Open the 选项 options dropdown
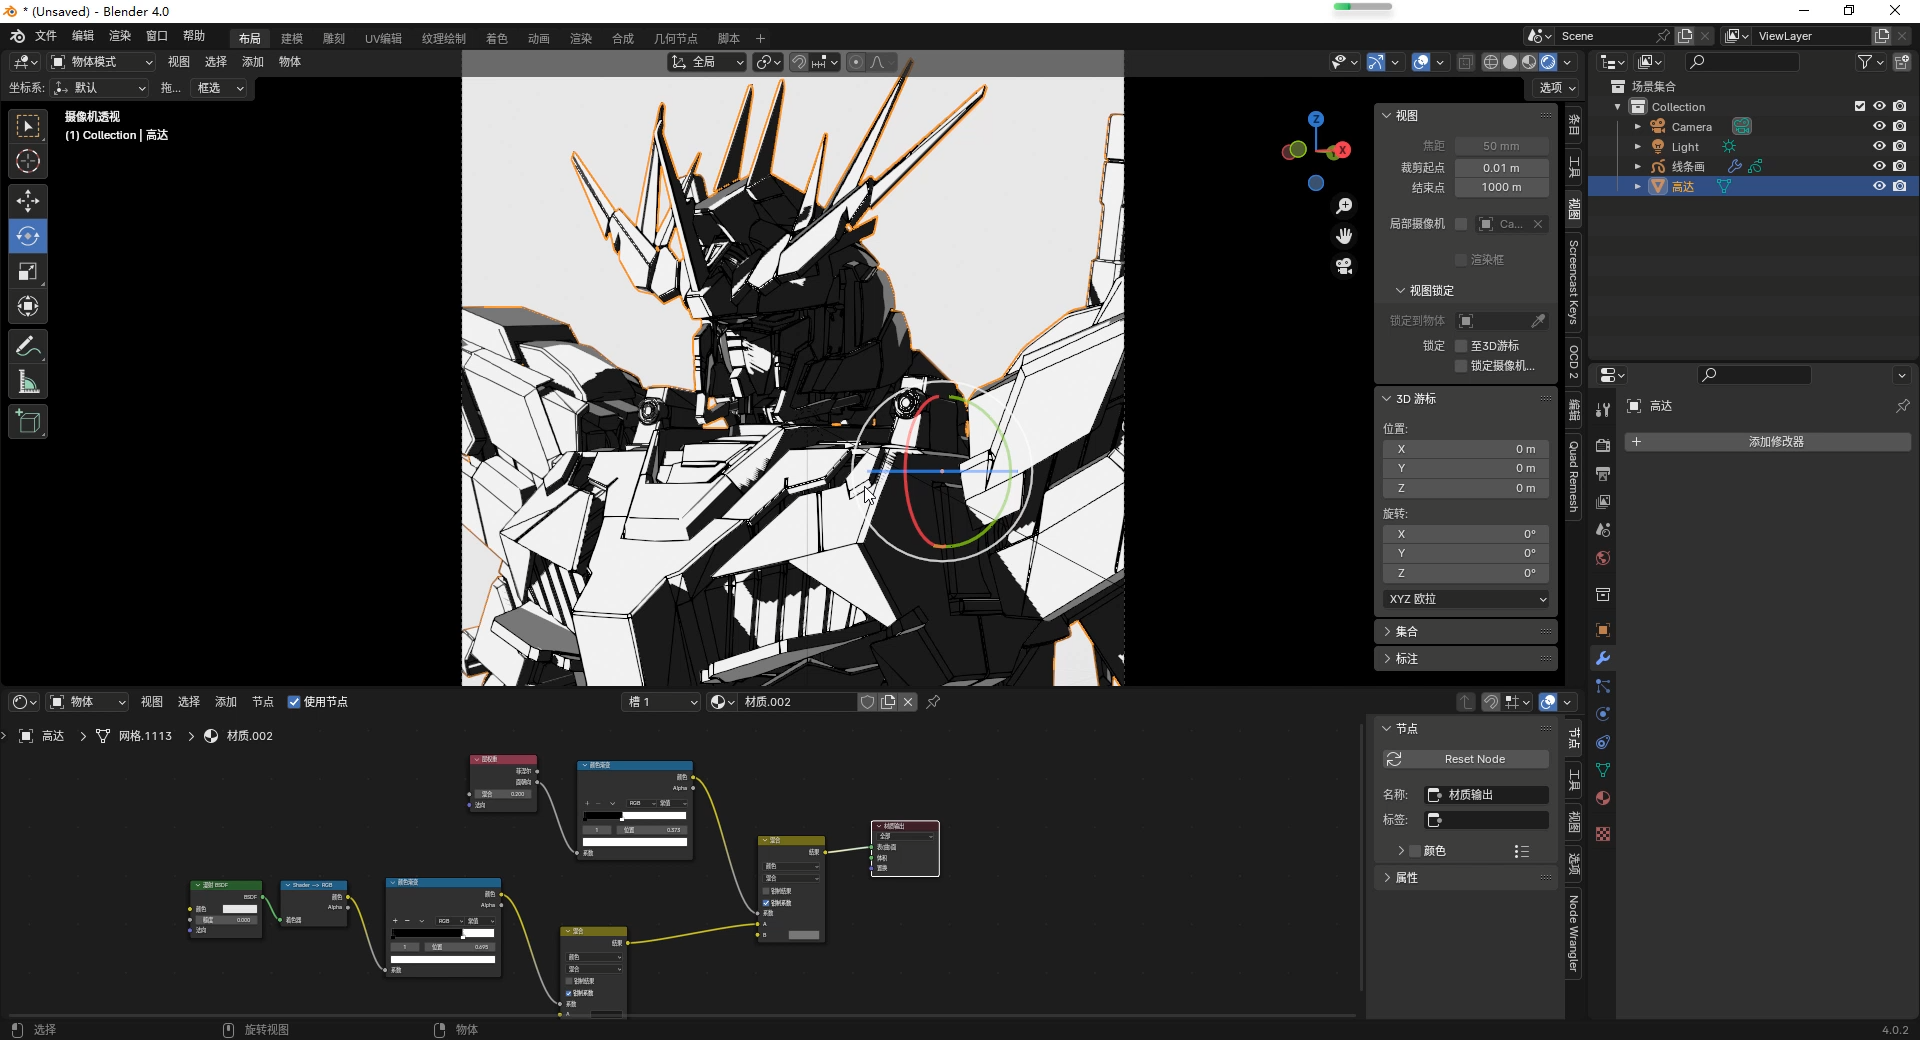Screen dimensions: 1920x1040 point(1556,88)
